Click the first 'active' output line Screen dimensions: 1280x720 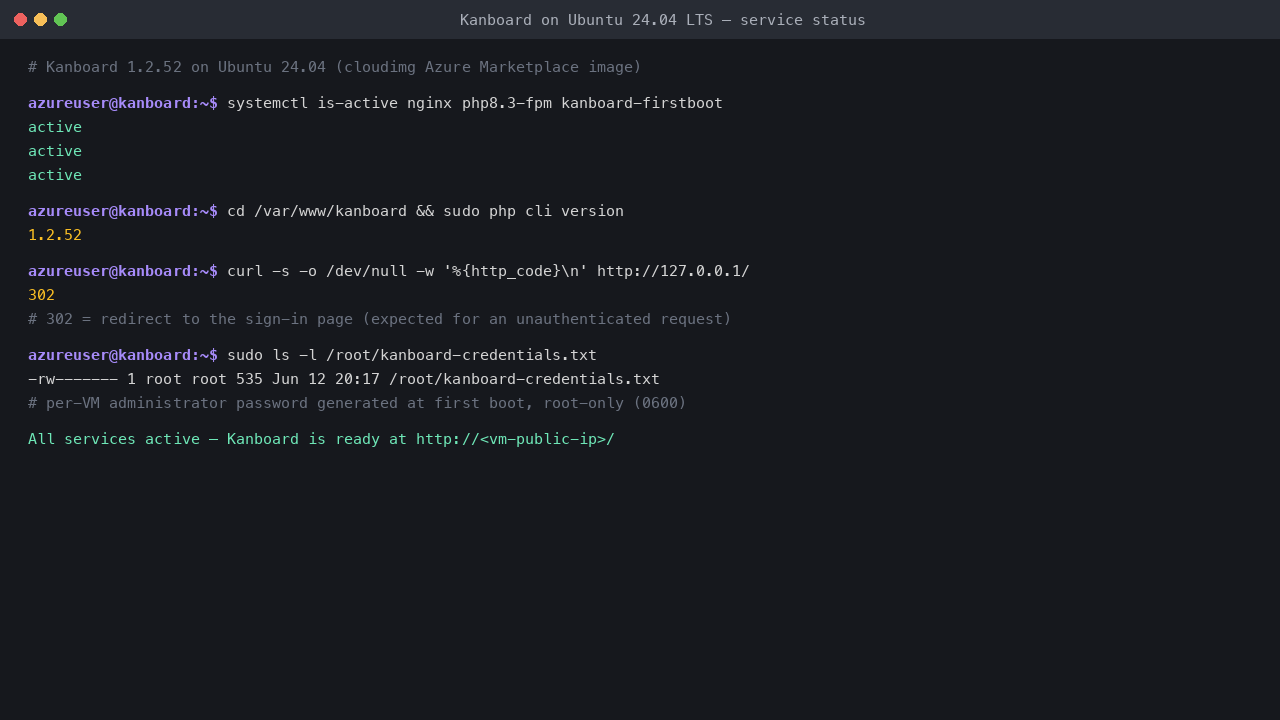click(x=55, y=127)
